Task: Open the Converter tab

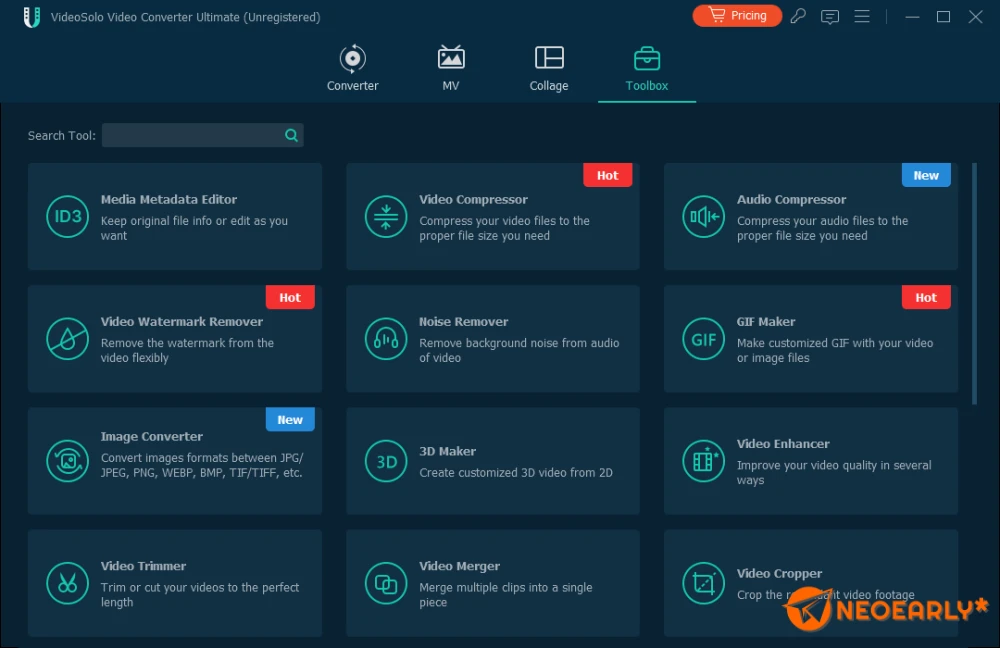Action: pyautogui.click(x=352, y=68)
